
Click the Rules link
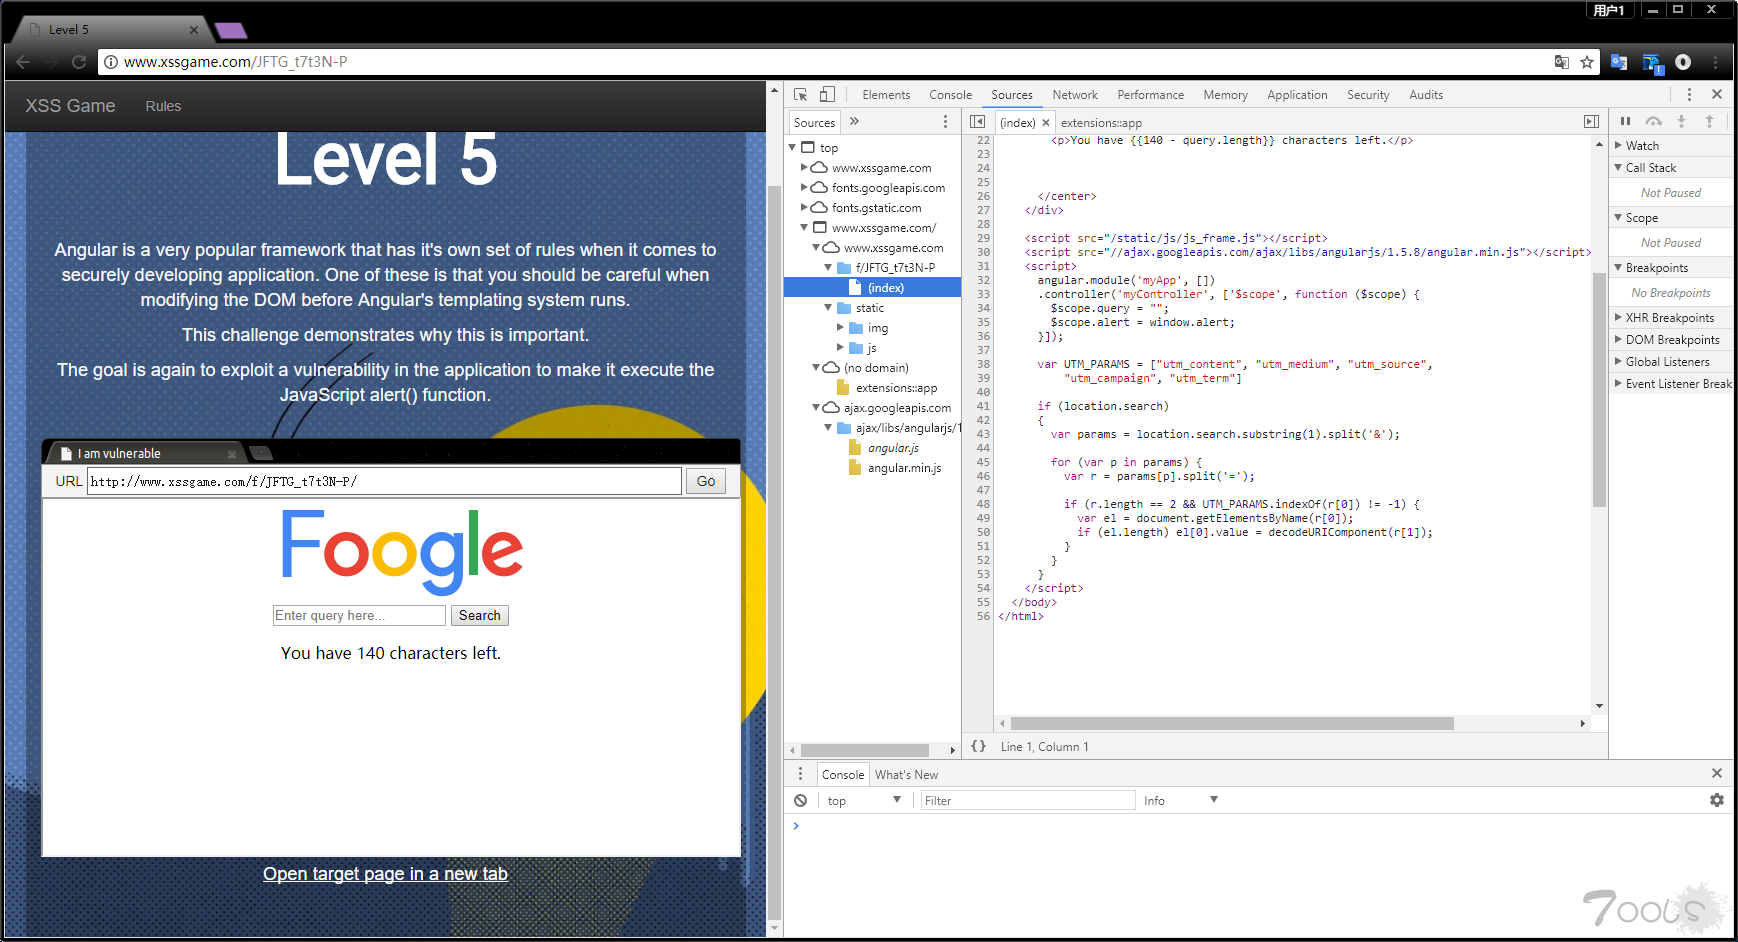[163, 106]
